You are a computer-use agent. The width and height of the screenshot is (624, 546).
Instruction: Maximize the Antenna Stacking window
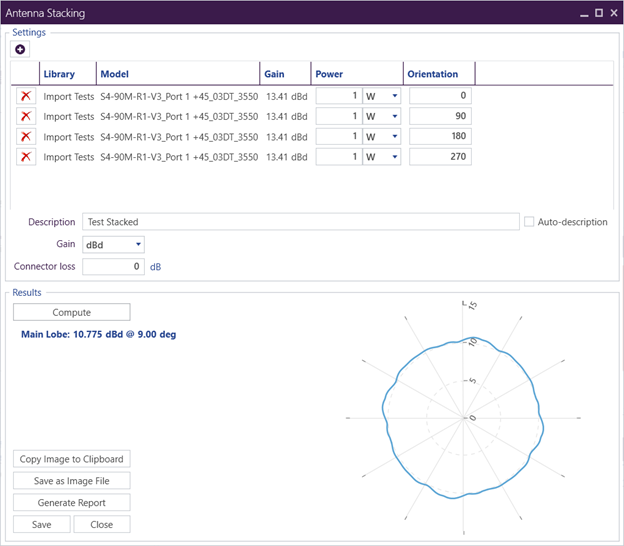(599, 13)
